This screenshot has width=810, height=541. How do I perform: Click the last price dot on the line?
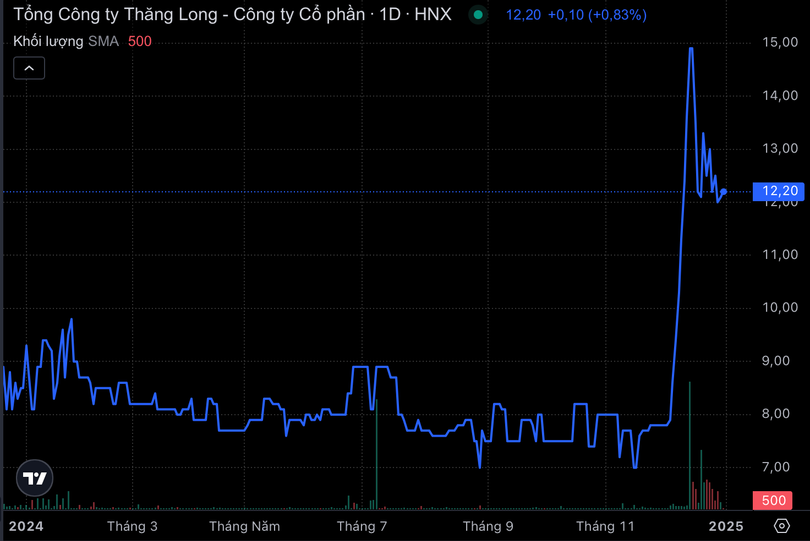(723, 192)
